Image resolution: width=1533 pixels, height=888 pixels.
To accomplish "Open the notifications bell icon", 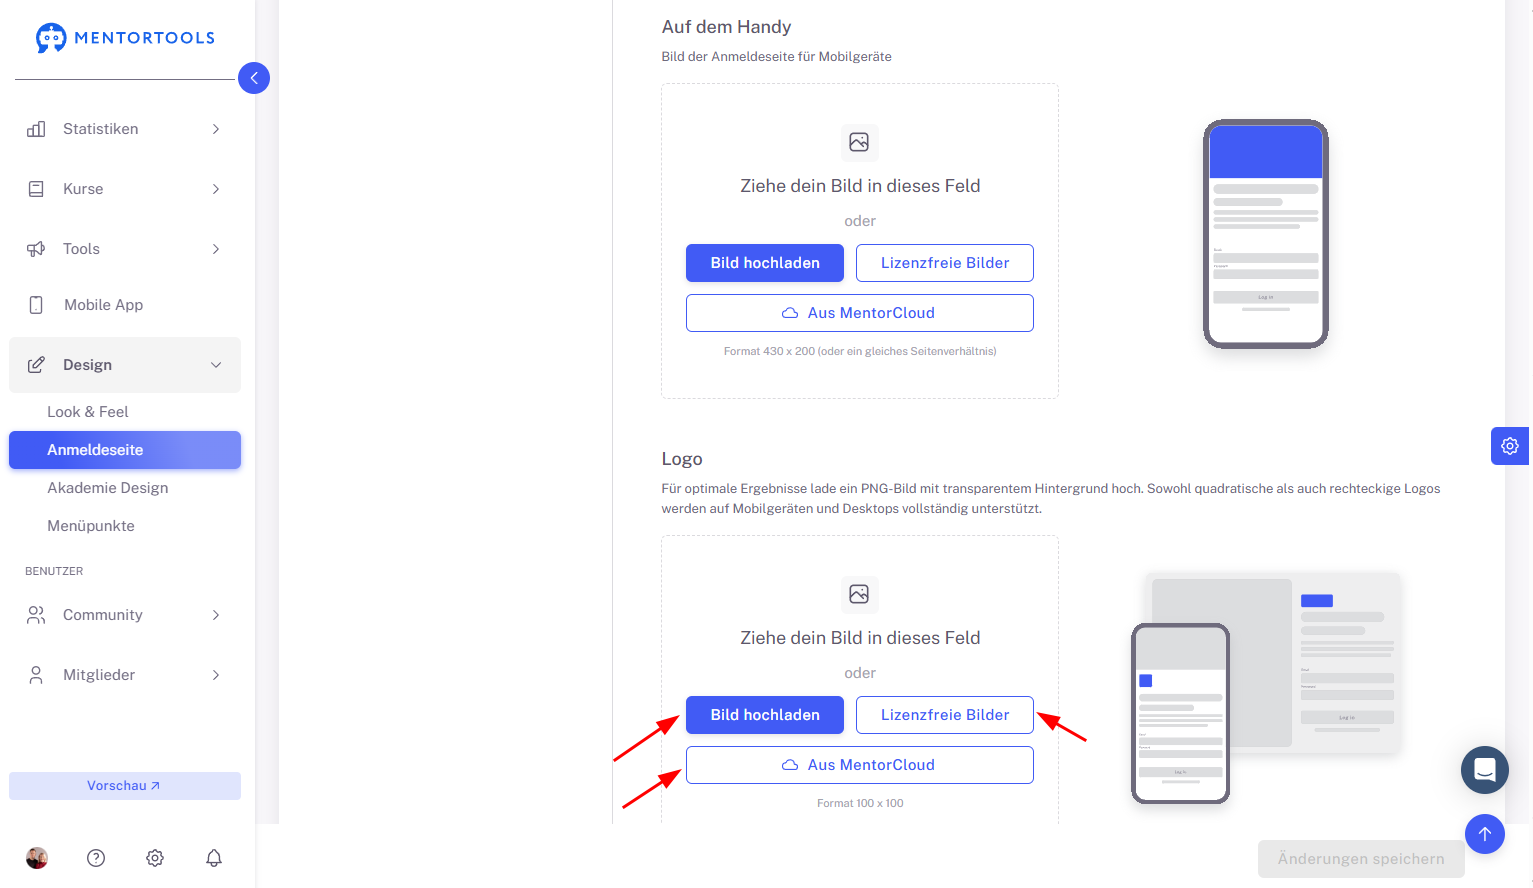I will tap(214, 858).
